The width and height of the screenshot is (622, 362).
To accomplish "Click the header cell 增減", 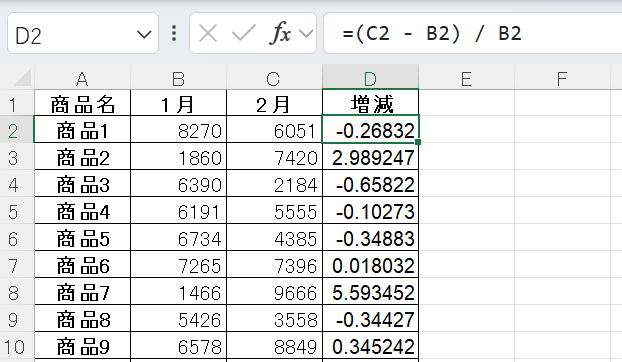I will (x=371, y=103).
